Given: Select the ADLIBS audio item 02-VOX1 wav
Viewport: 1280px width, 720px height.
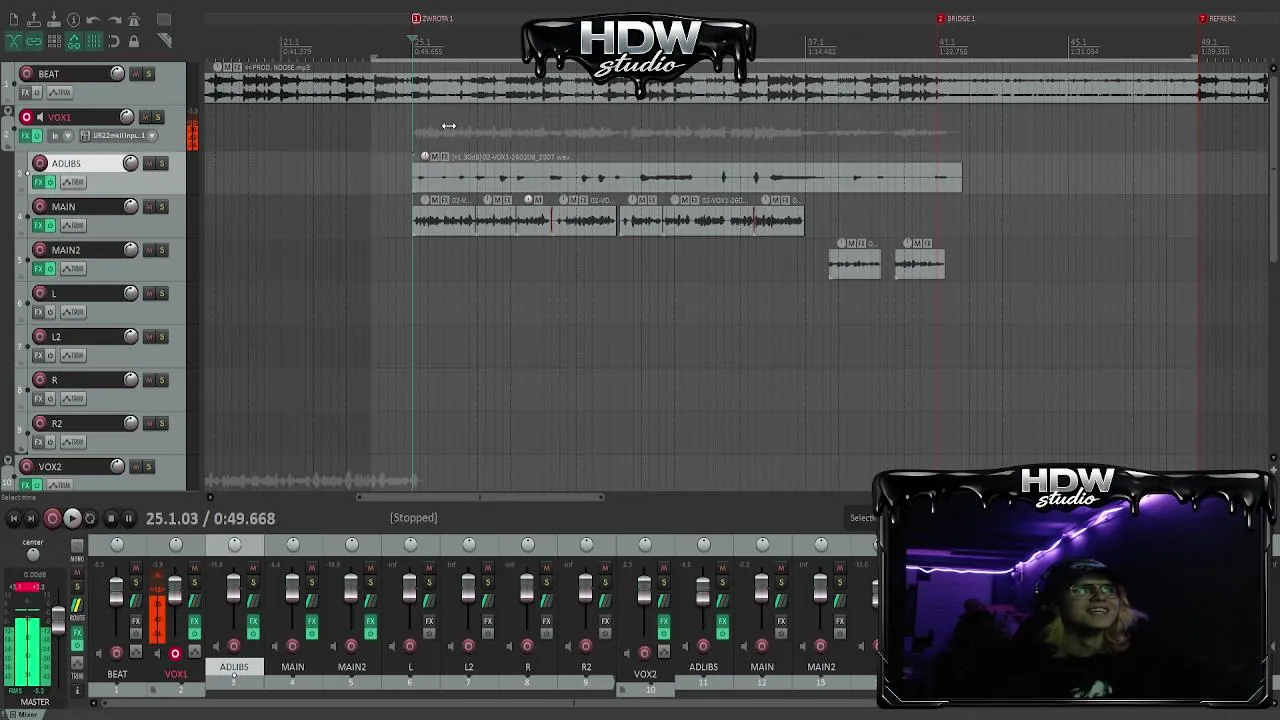Looking at the screenshot, I should [x=687, y=177].
